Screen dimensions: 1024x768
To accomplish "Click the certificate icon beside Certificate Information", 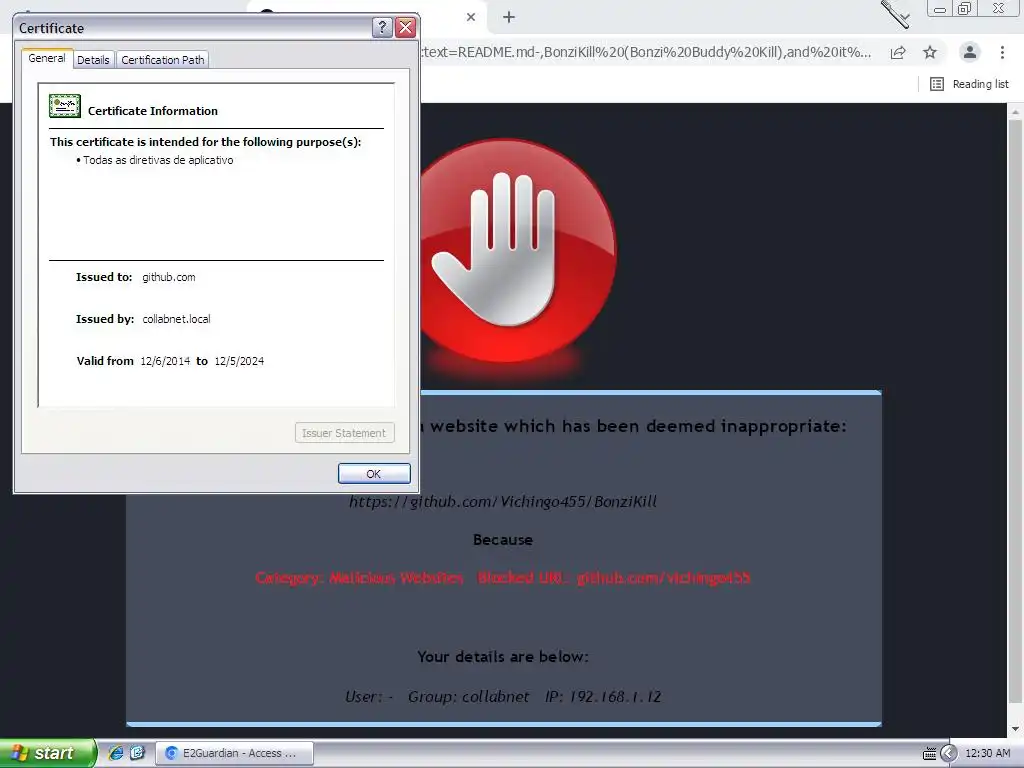I will [x=65, y=106].
